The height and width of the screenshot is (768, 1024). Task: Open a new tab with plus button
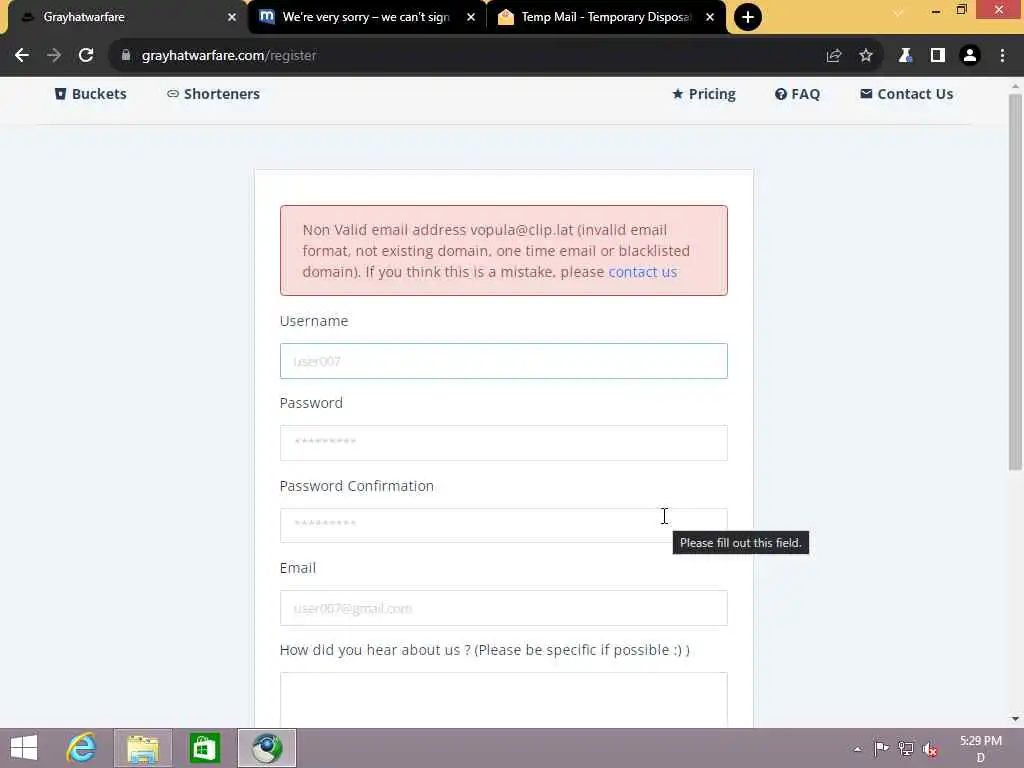click(x=748, y=17)
